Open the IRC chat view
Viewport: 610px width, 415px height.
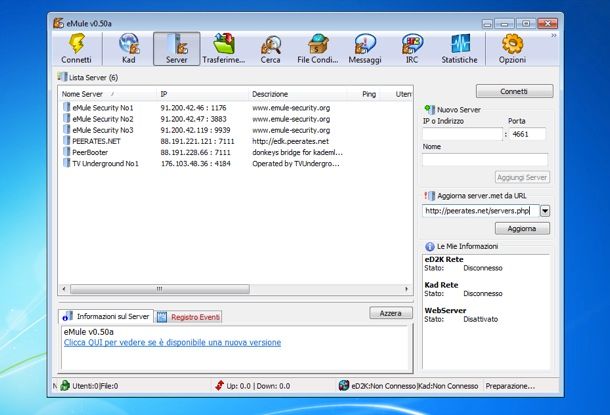(412, 49)
